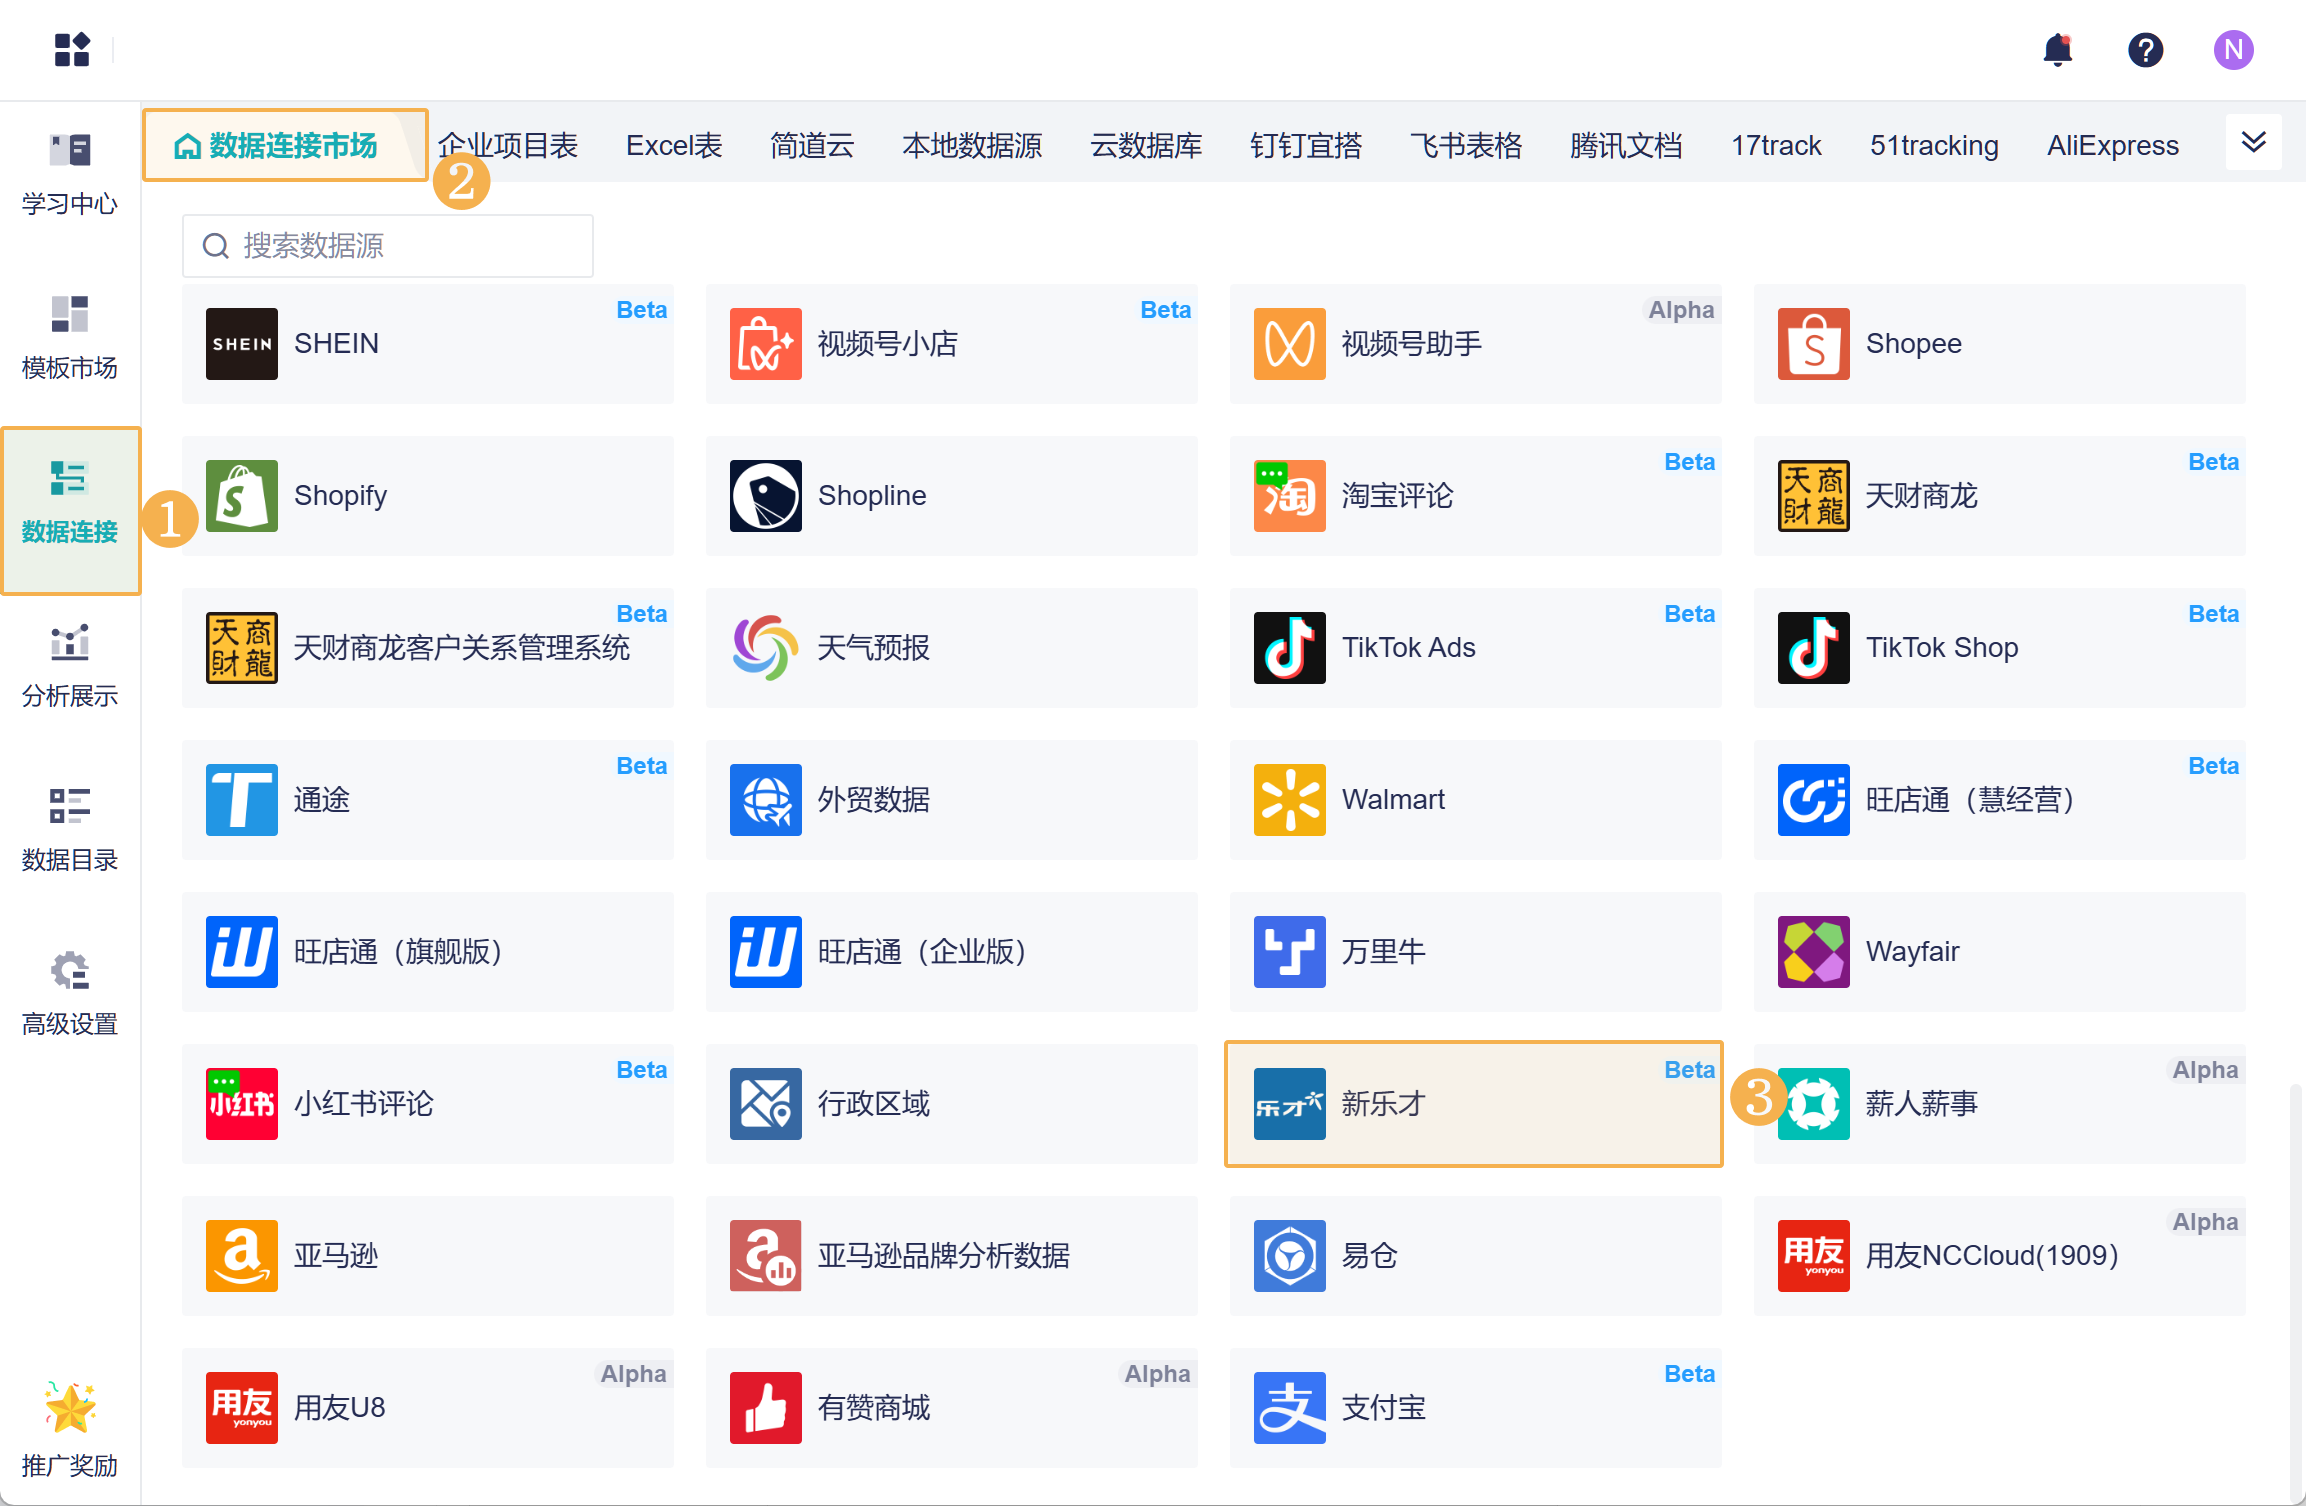Open 学习中心 in sidebar
The image size is (2306, 1506).
tap(70, 174)
